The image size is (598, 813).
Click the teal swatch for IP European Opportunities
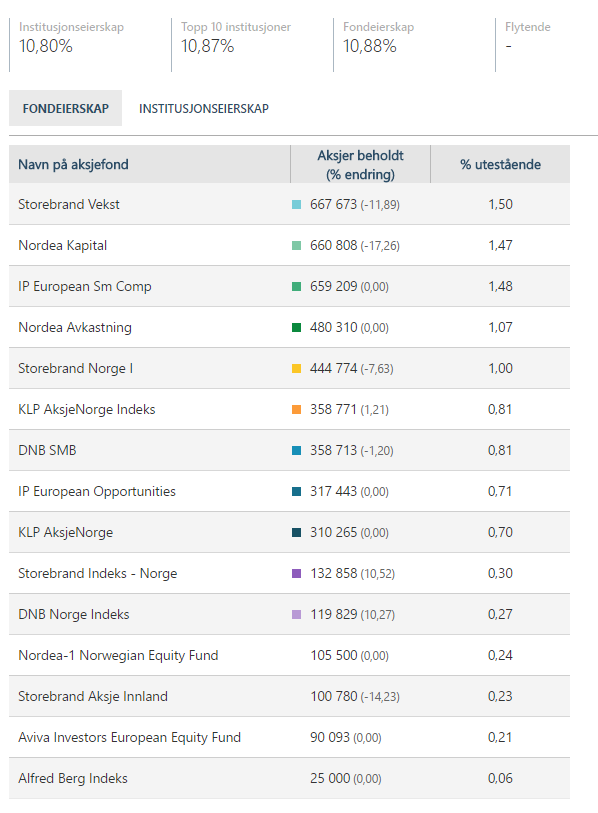pos(297,492)
